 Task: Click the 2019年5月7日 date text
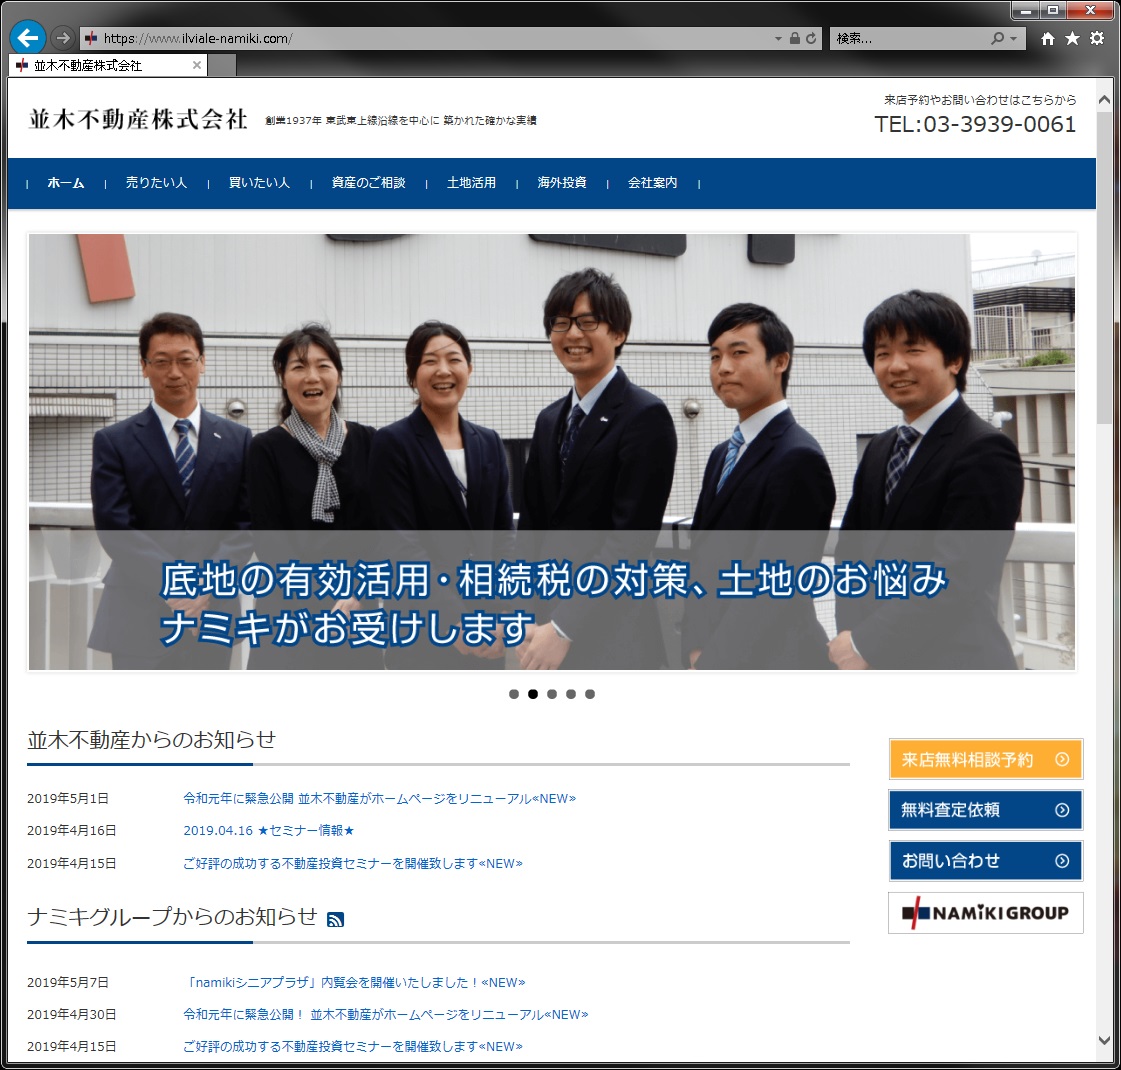[x=68, y=983]
